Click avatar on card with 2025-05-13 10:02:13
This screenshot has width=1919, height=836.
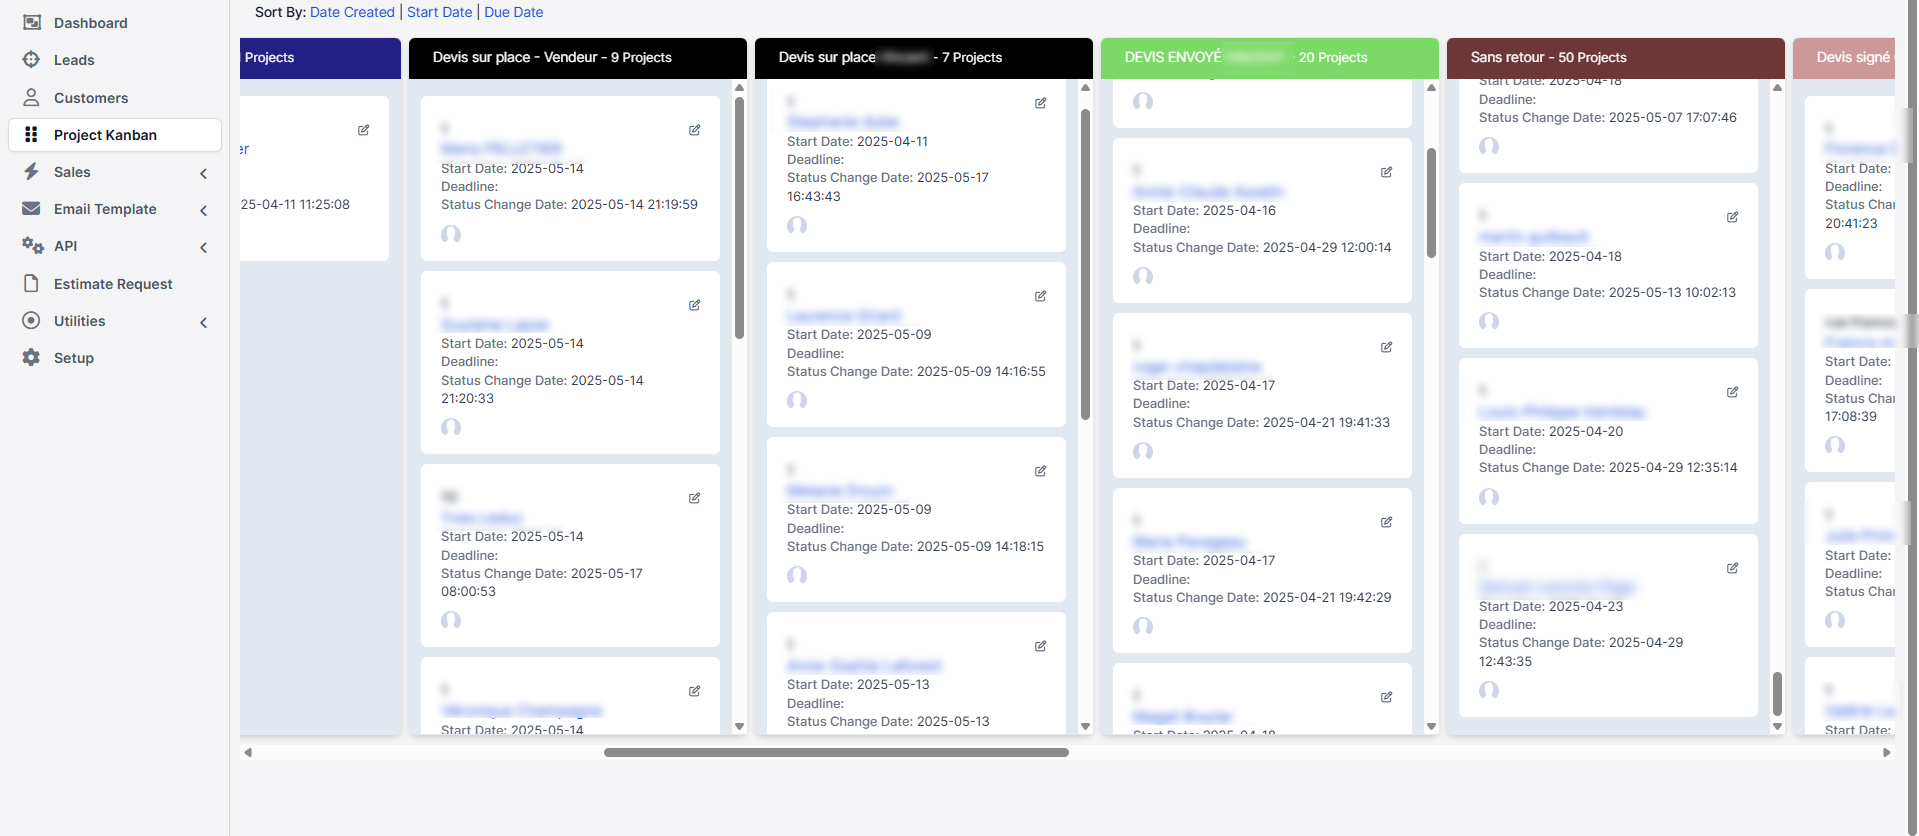(x=1489, y=321)
